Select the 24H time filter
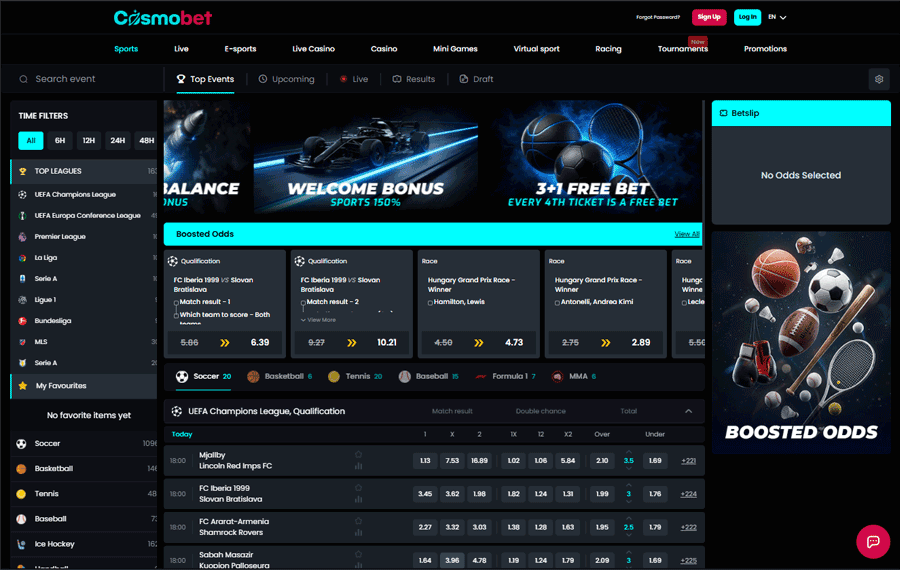 (118, 141)
